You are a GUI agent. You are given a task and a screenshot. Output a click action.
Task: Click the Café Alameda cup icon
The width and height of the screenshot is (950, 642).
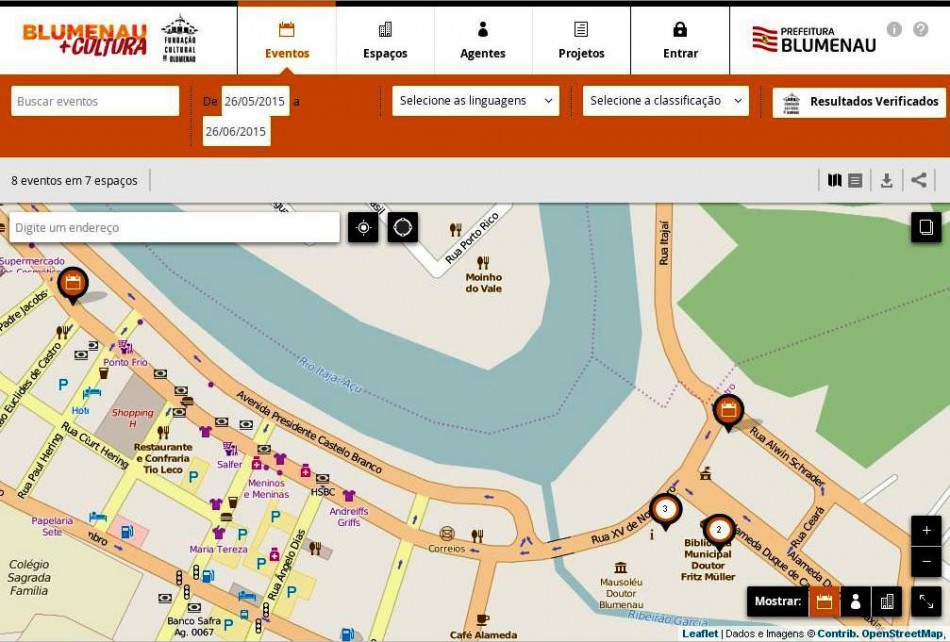pos(483,620)
